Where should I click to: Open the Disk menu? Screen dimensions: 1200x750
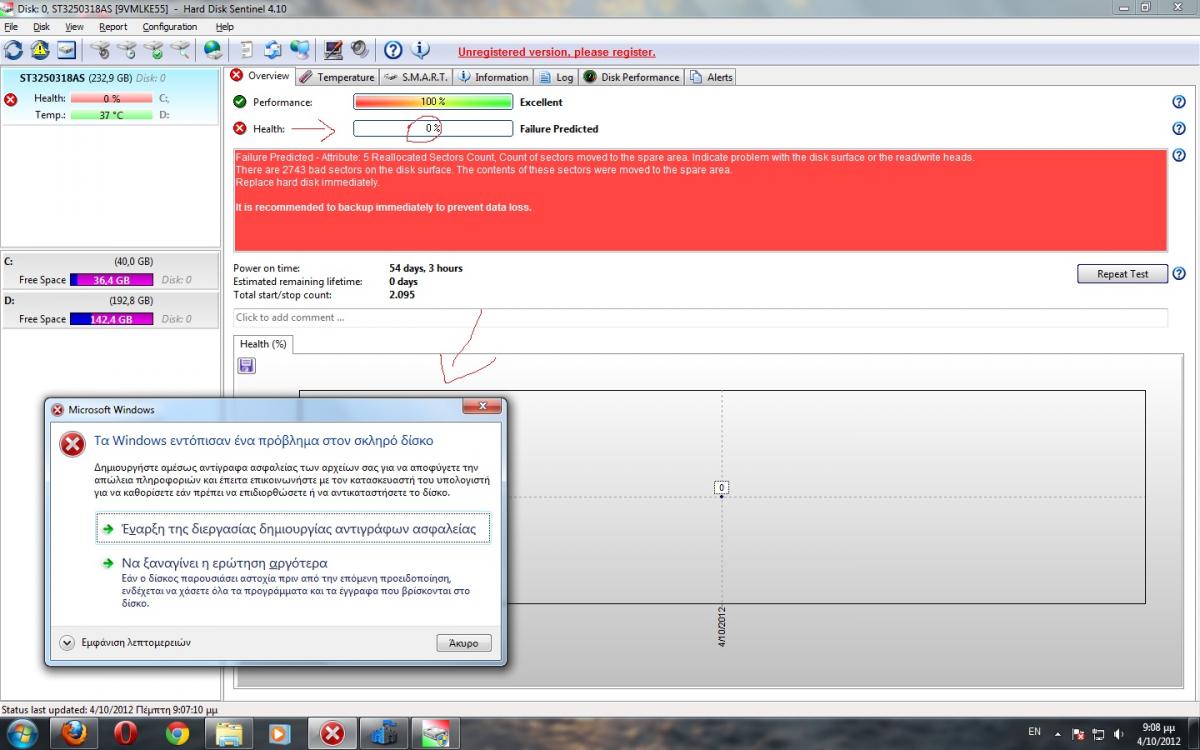41,27
